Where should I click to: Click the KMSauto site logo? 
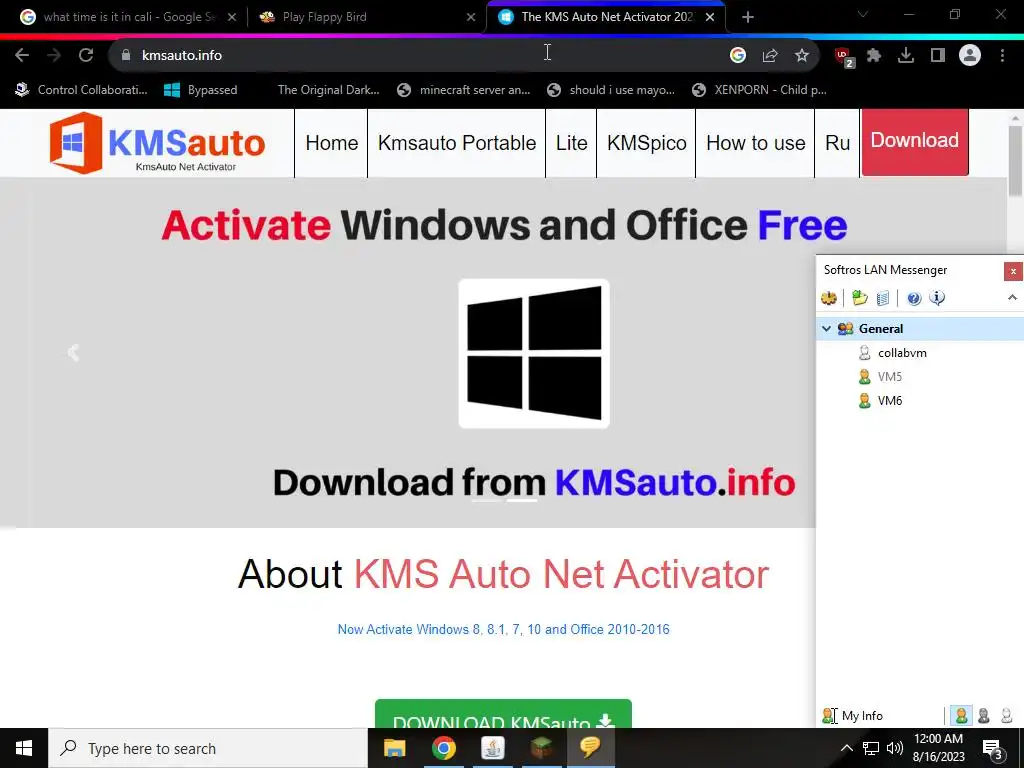coord(157,143)
